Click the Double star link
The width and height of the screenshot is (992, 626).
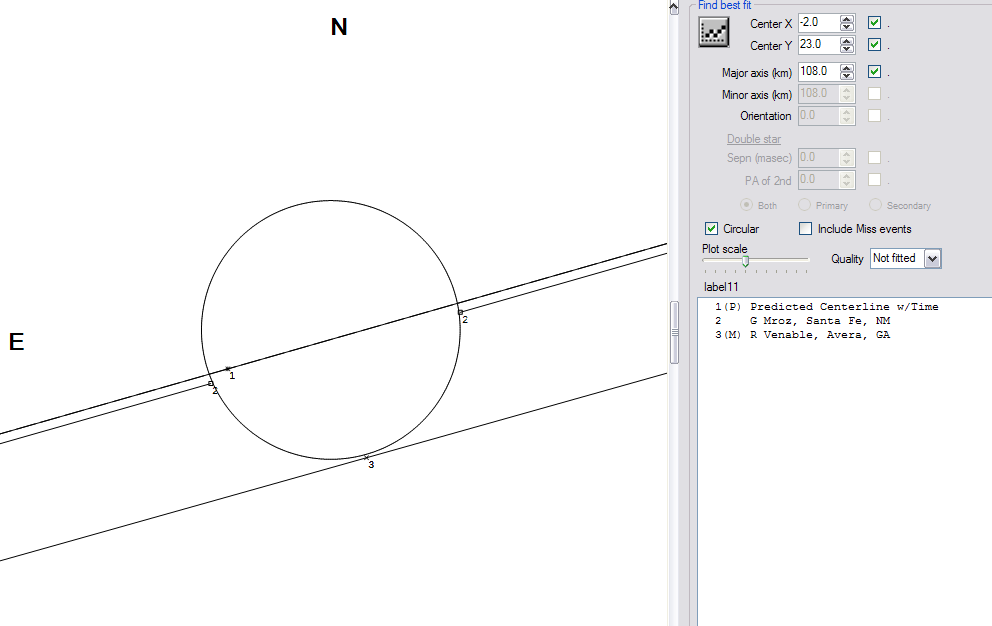[x=753, y=139]
